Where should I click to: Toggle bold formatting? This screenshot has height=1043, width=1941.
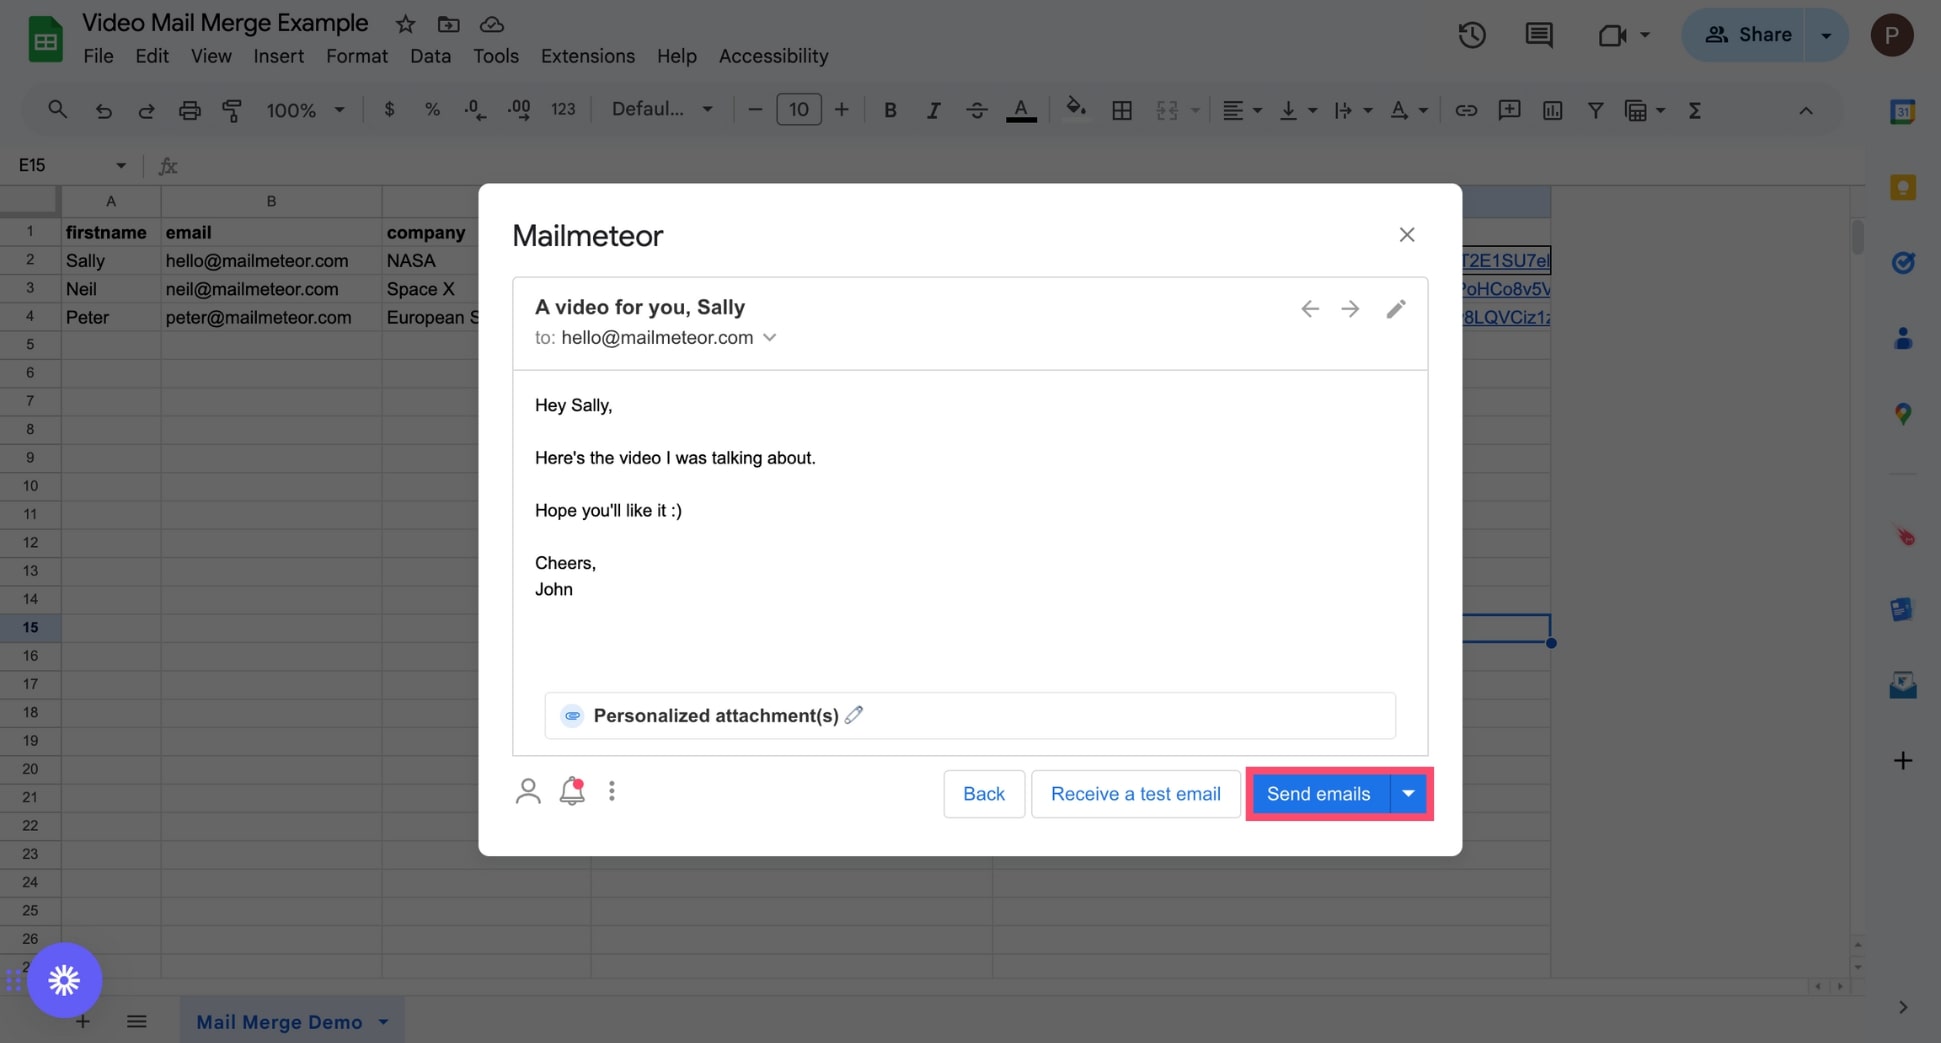[890, 110]
